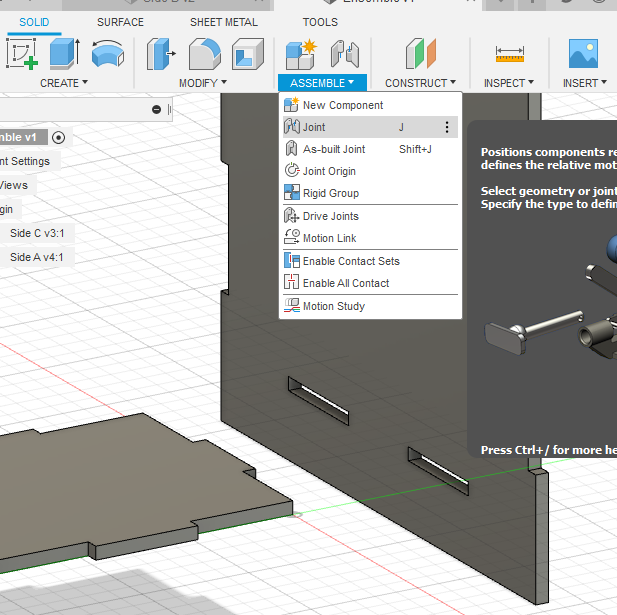Image resolution: width=617 pixels, height=615 pixels.
Task: Select Side C v3:1 in browser tree
Action: 37,233
